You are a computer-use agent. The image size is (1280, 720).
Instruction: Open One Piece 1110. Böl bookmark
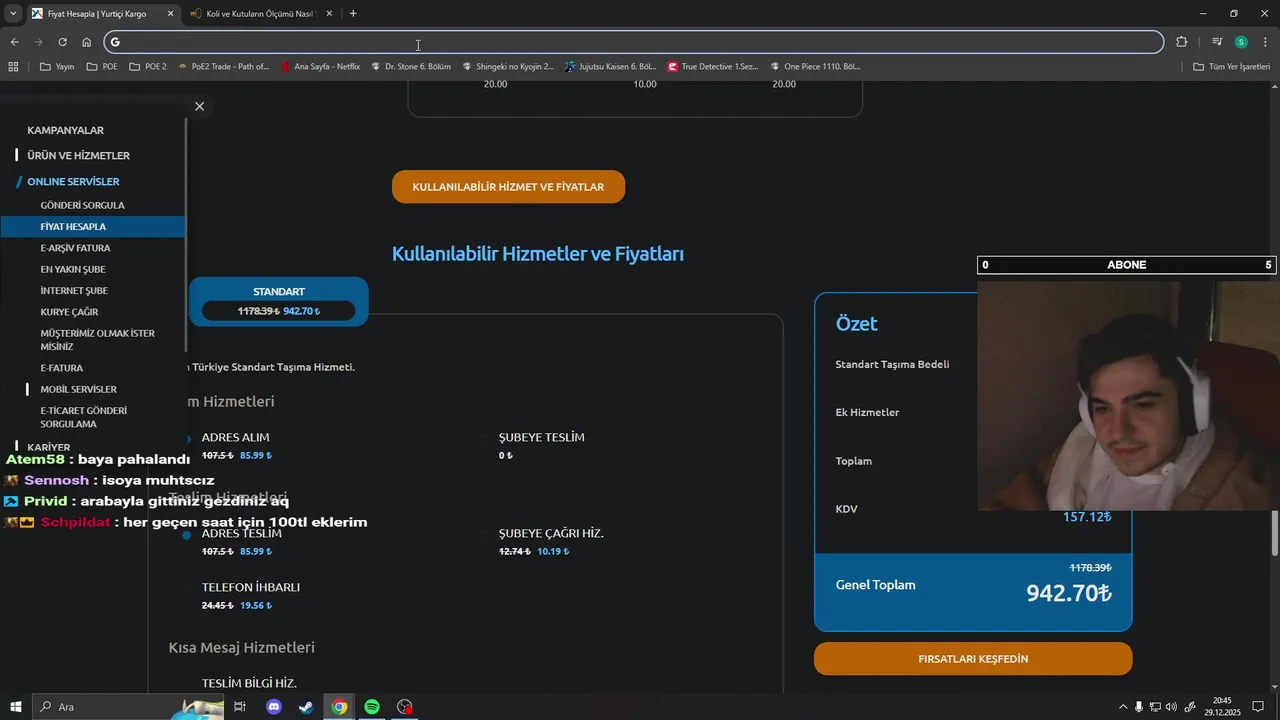[815, 67]
